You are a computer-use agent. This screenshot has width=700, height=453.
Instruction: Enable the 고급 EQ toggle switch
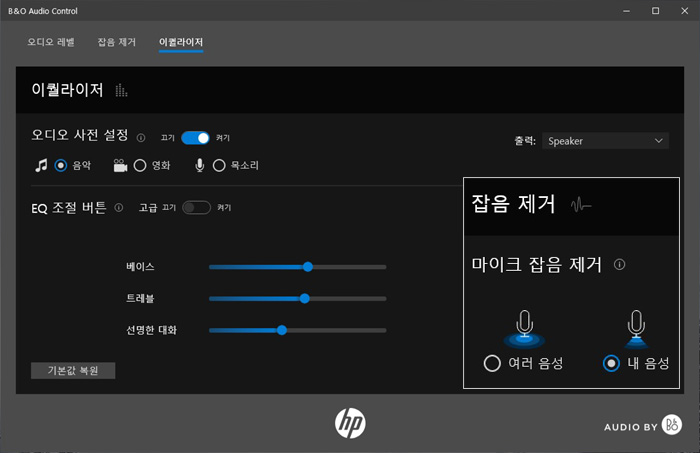pos(196,208)
